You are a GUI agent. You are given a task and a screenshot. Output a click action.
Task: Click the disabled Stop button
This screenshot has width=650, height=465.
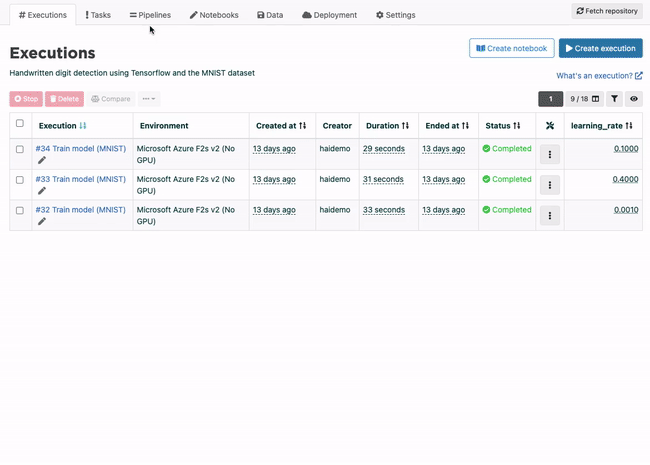(26, 99)
